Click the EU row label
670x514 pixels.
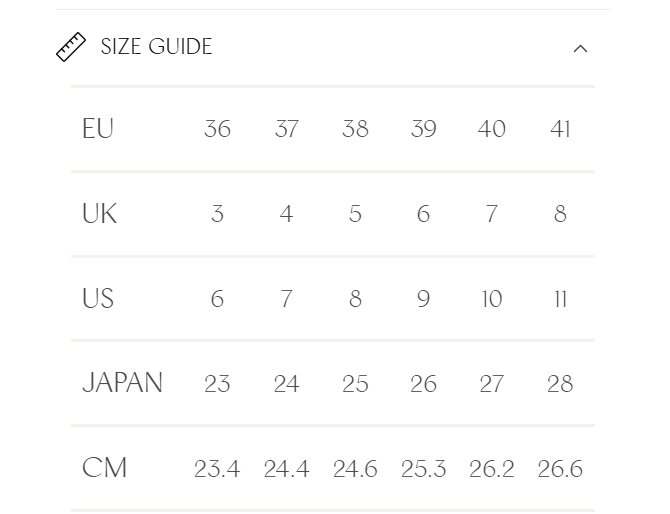coord(98,128)
